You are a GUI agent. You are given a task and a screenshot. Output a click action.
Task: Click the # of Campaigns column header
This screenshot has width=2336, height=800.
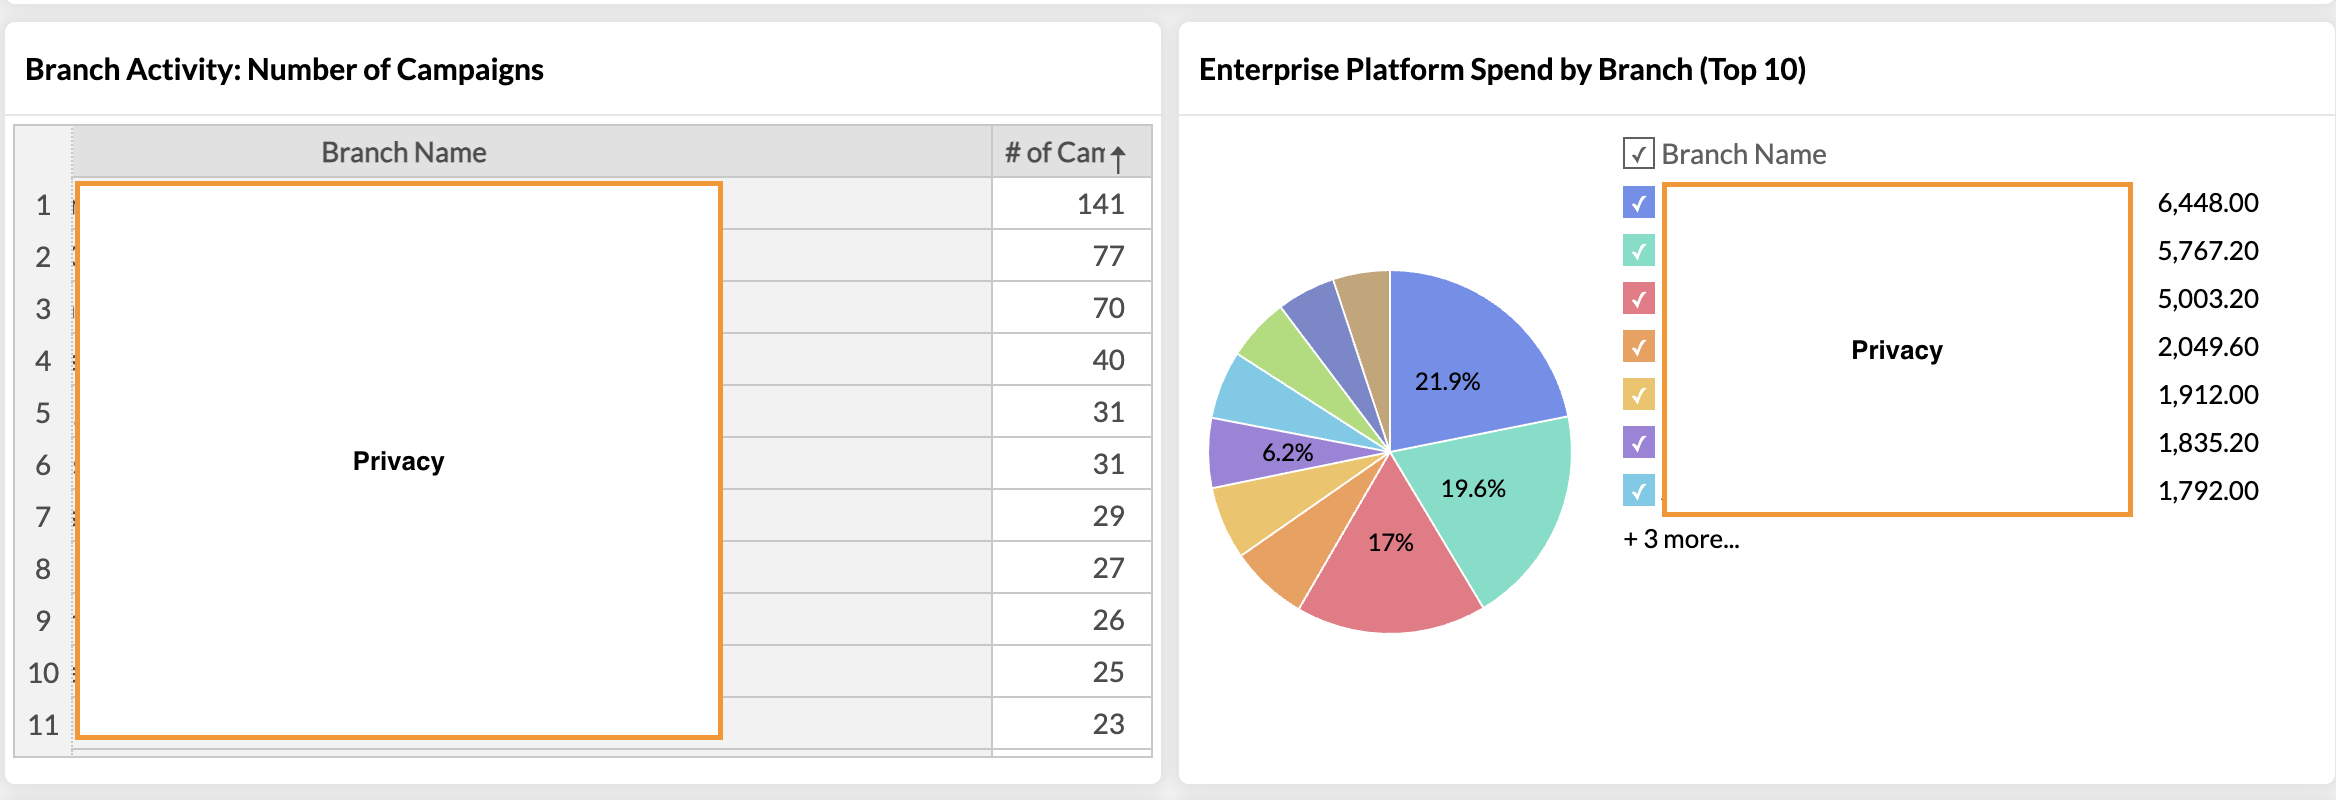point(1054,153)
